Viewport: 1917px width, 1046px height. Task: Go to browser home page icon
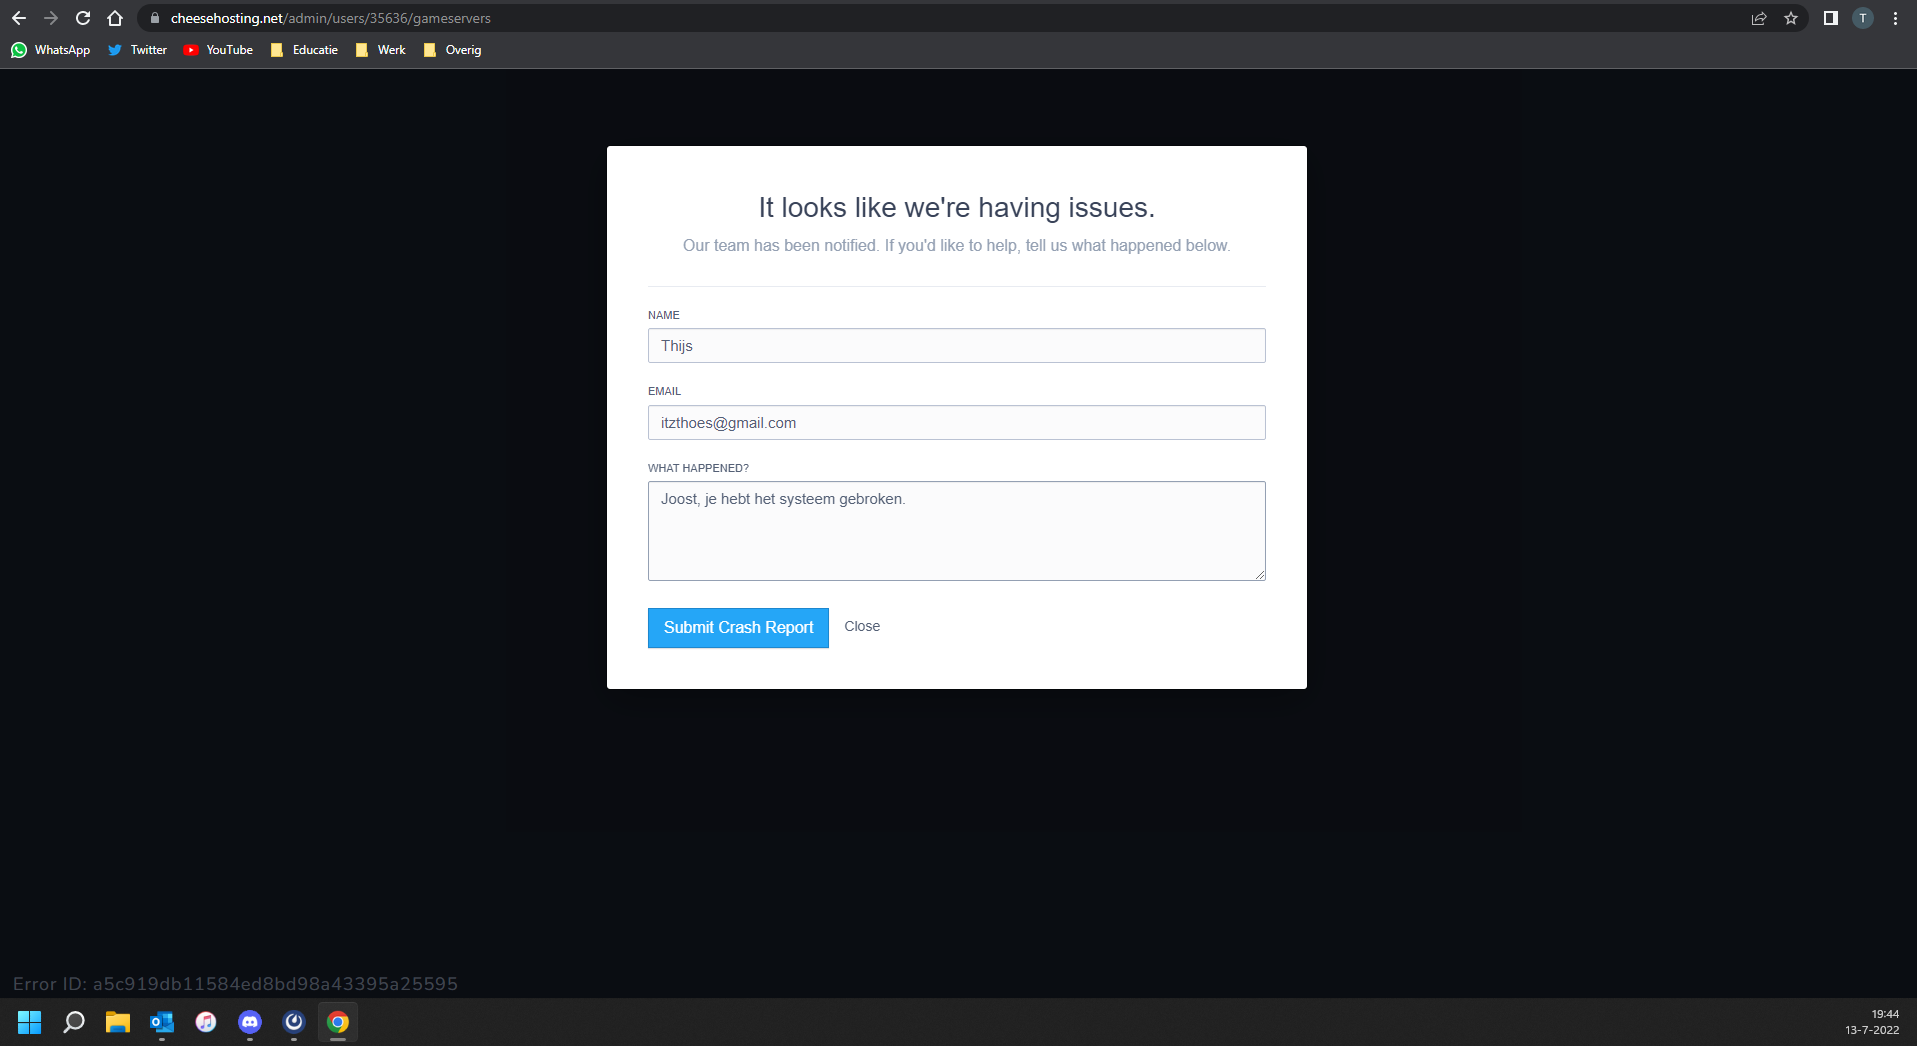tap(115, 18)
